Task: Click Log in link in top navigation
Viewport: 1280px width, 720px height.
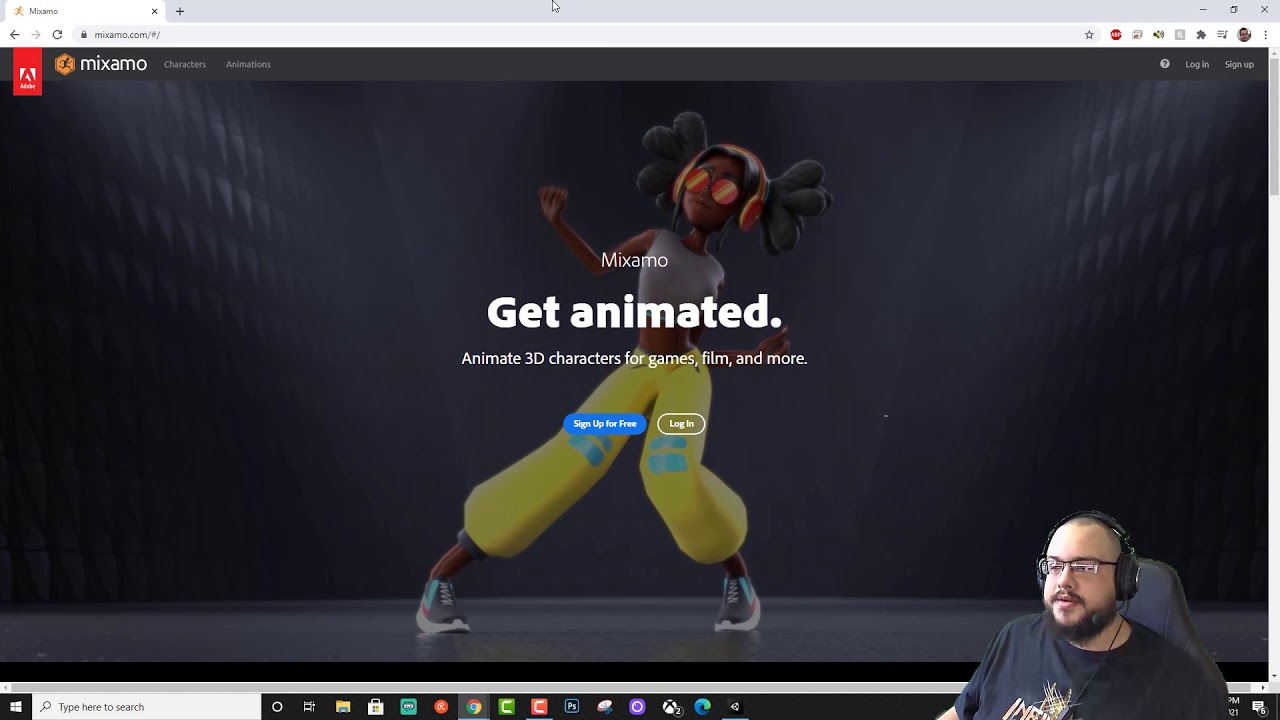Action: (x=1197, y=64)
